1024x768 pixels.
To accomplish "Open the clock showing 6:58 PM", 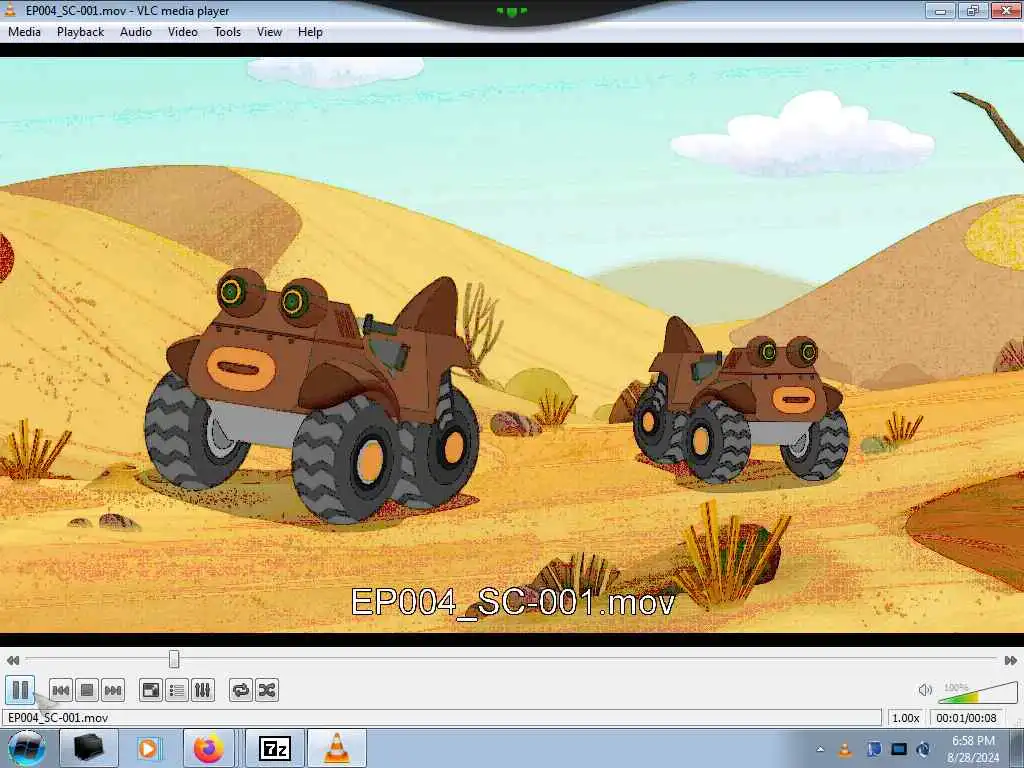I will (x=973, y=749).
